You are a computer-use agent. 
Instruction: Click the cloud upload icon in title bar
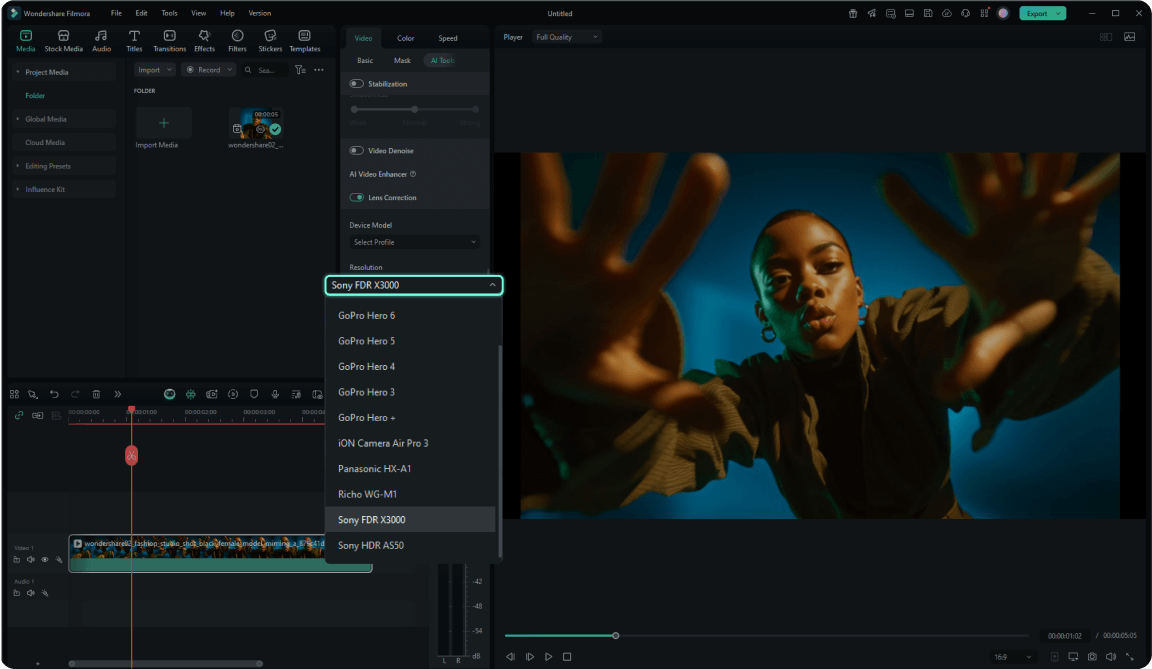point(946,13)
